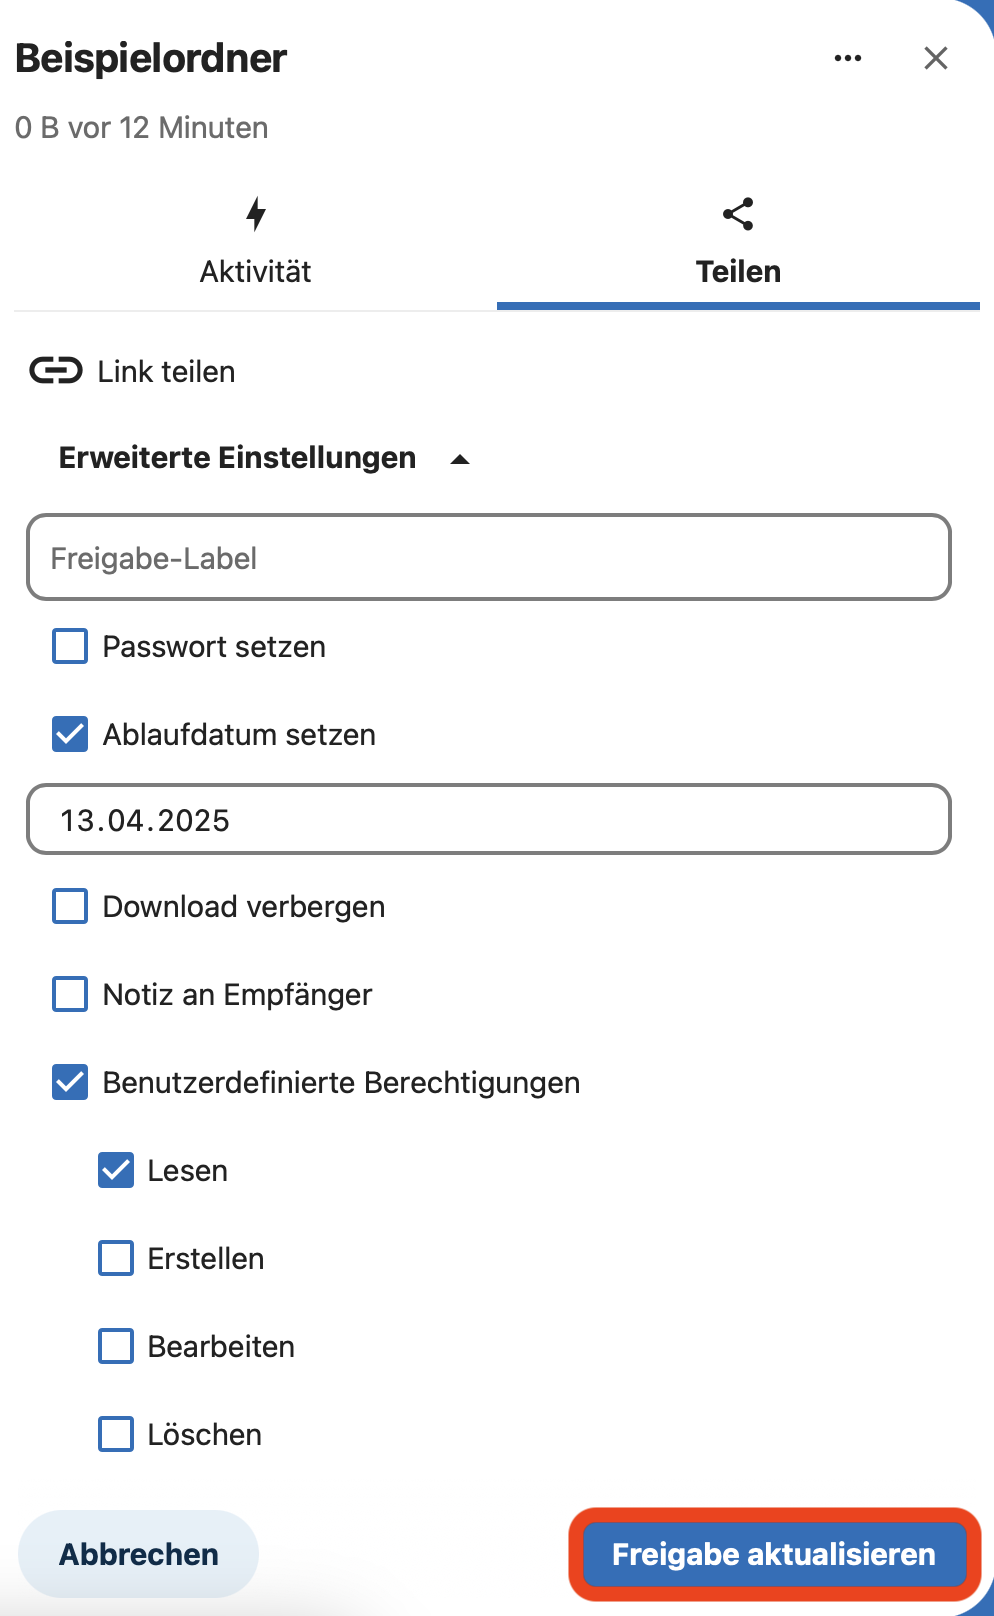This screenshot has height=1616, width=994.
Task: Collapse Erweiterte Einstellungen section
Action: [x=238, y=458]
